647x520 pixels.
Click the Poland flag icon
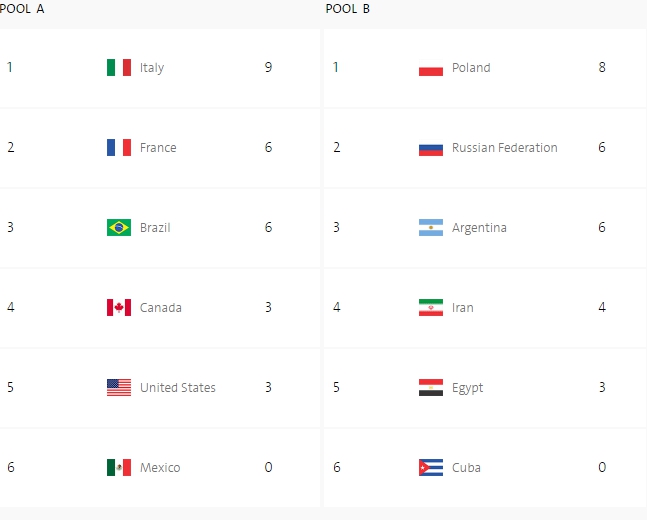[x=431, y=68]
